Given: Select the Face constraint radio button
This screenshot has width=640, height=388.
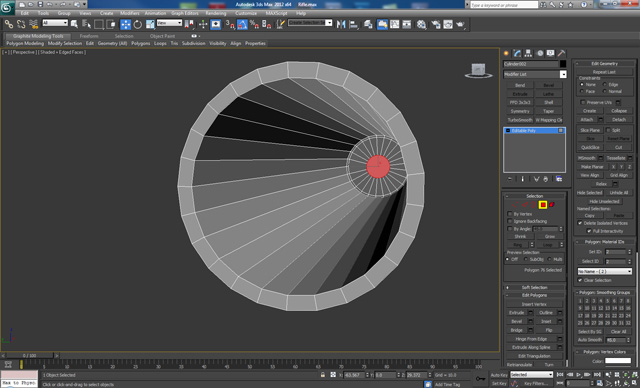Looking at the screenshot, I should click(x=582, y=91).
